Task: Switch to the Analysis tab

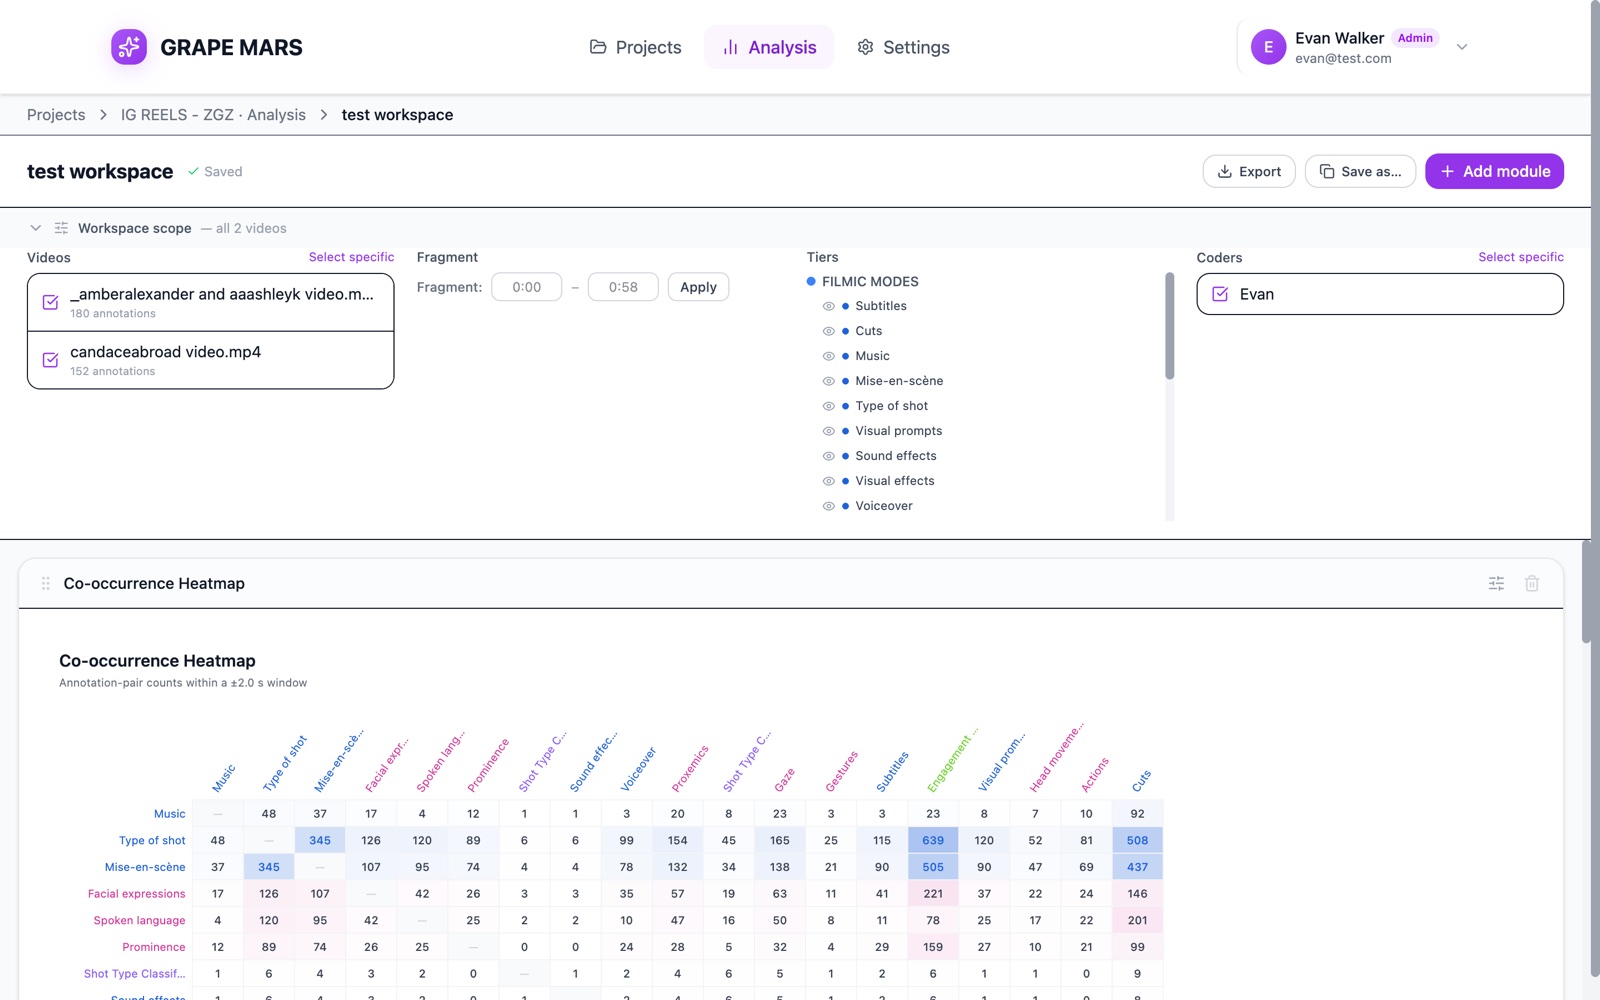Action: (769, 47)
